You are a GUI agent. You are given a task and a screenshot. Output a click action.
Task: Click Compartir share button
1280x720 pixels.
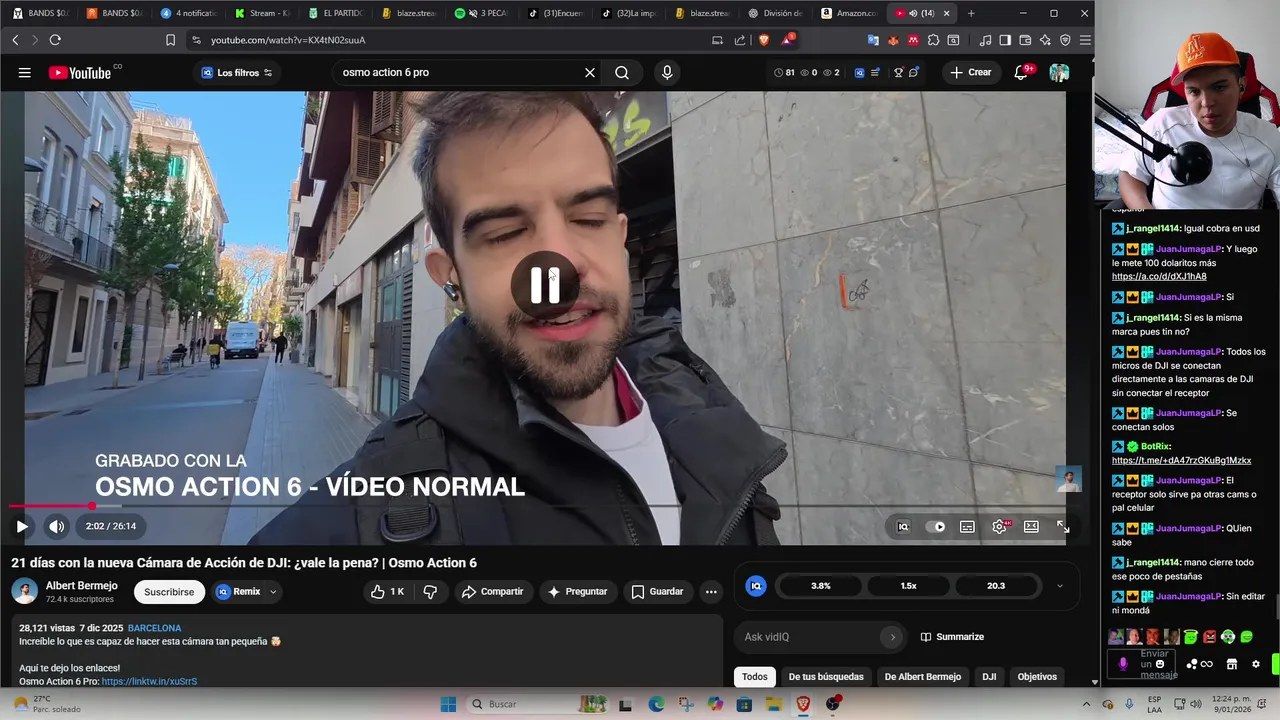(x=492, y=592)
